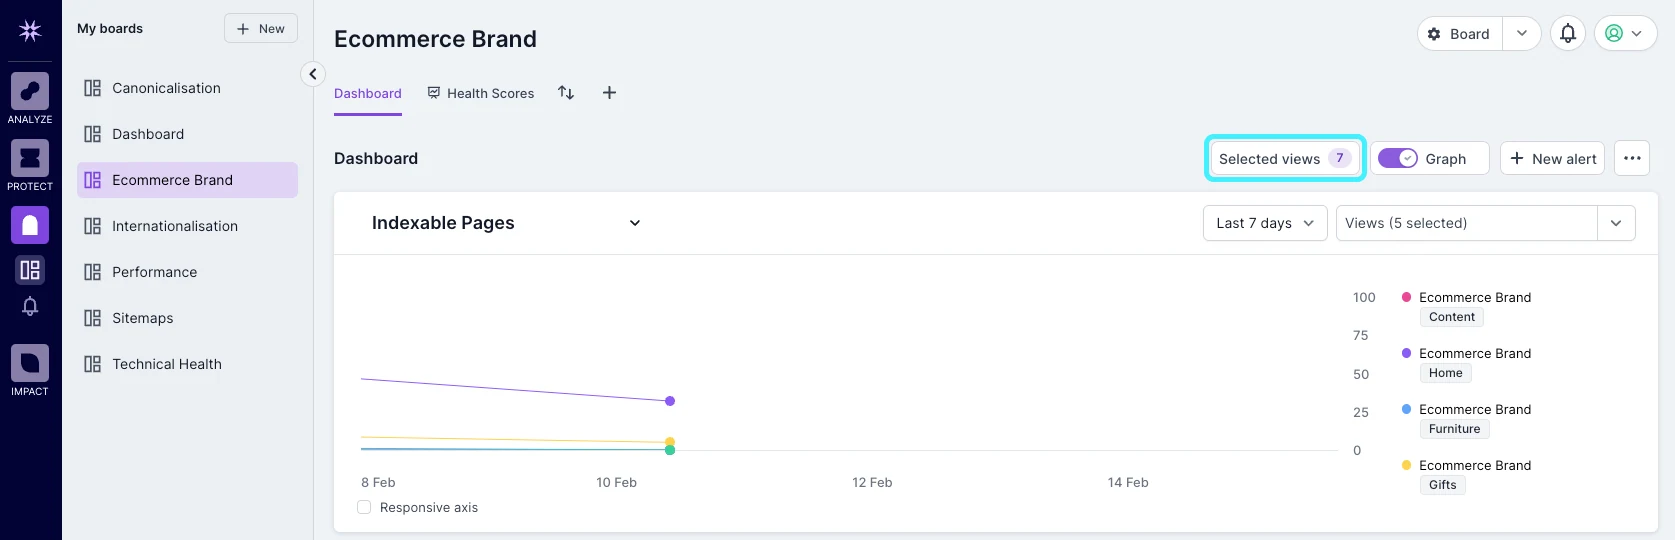Click the Board settings button
This screenshot has height=540, width=1675.
coord(1460,33)
